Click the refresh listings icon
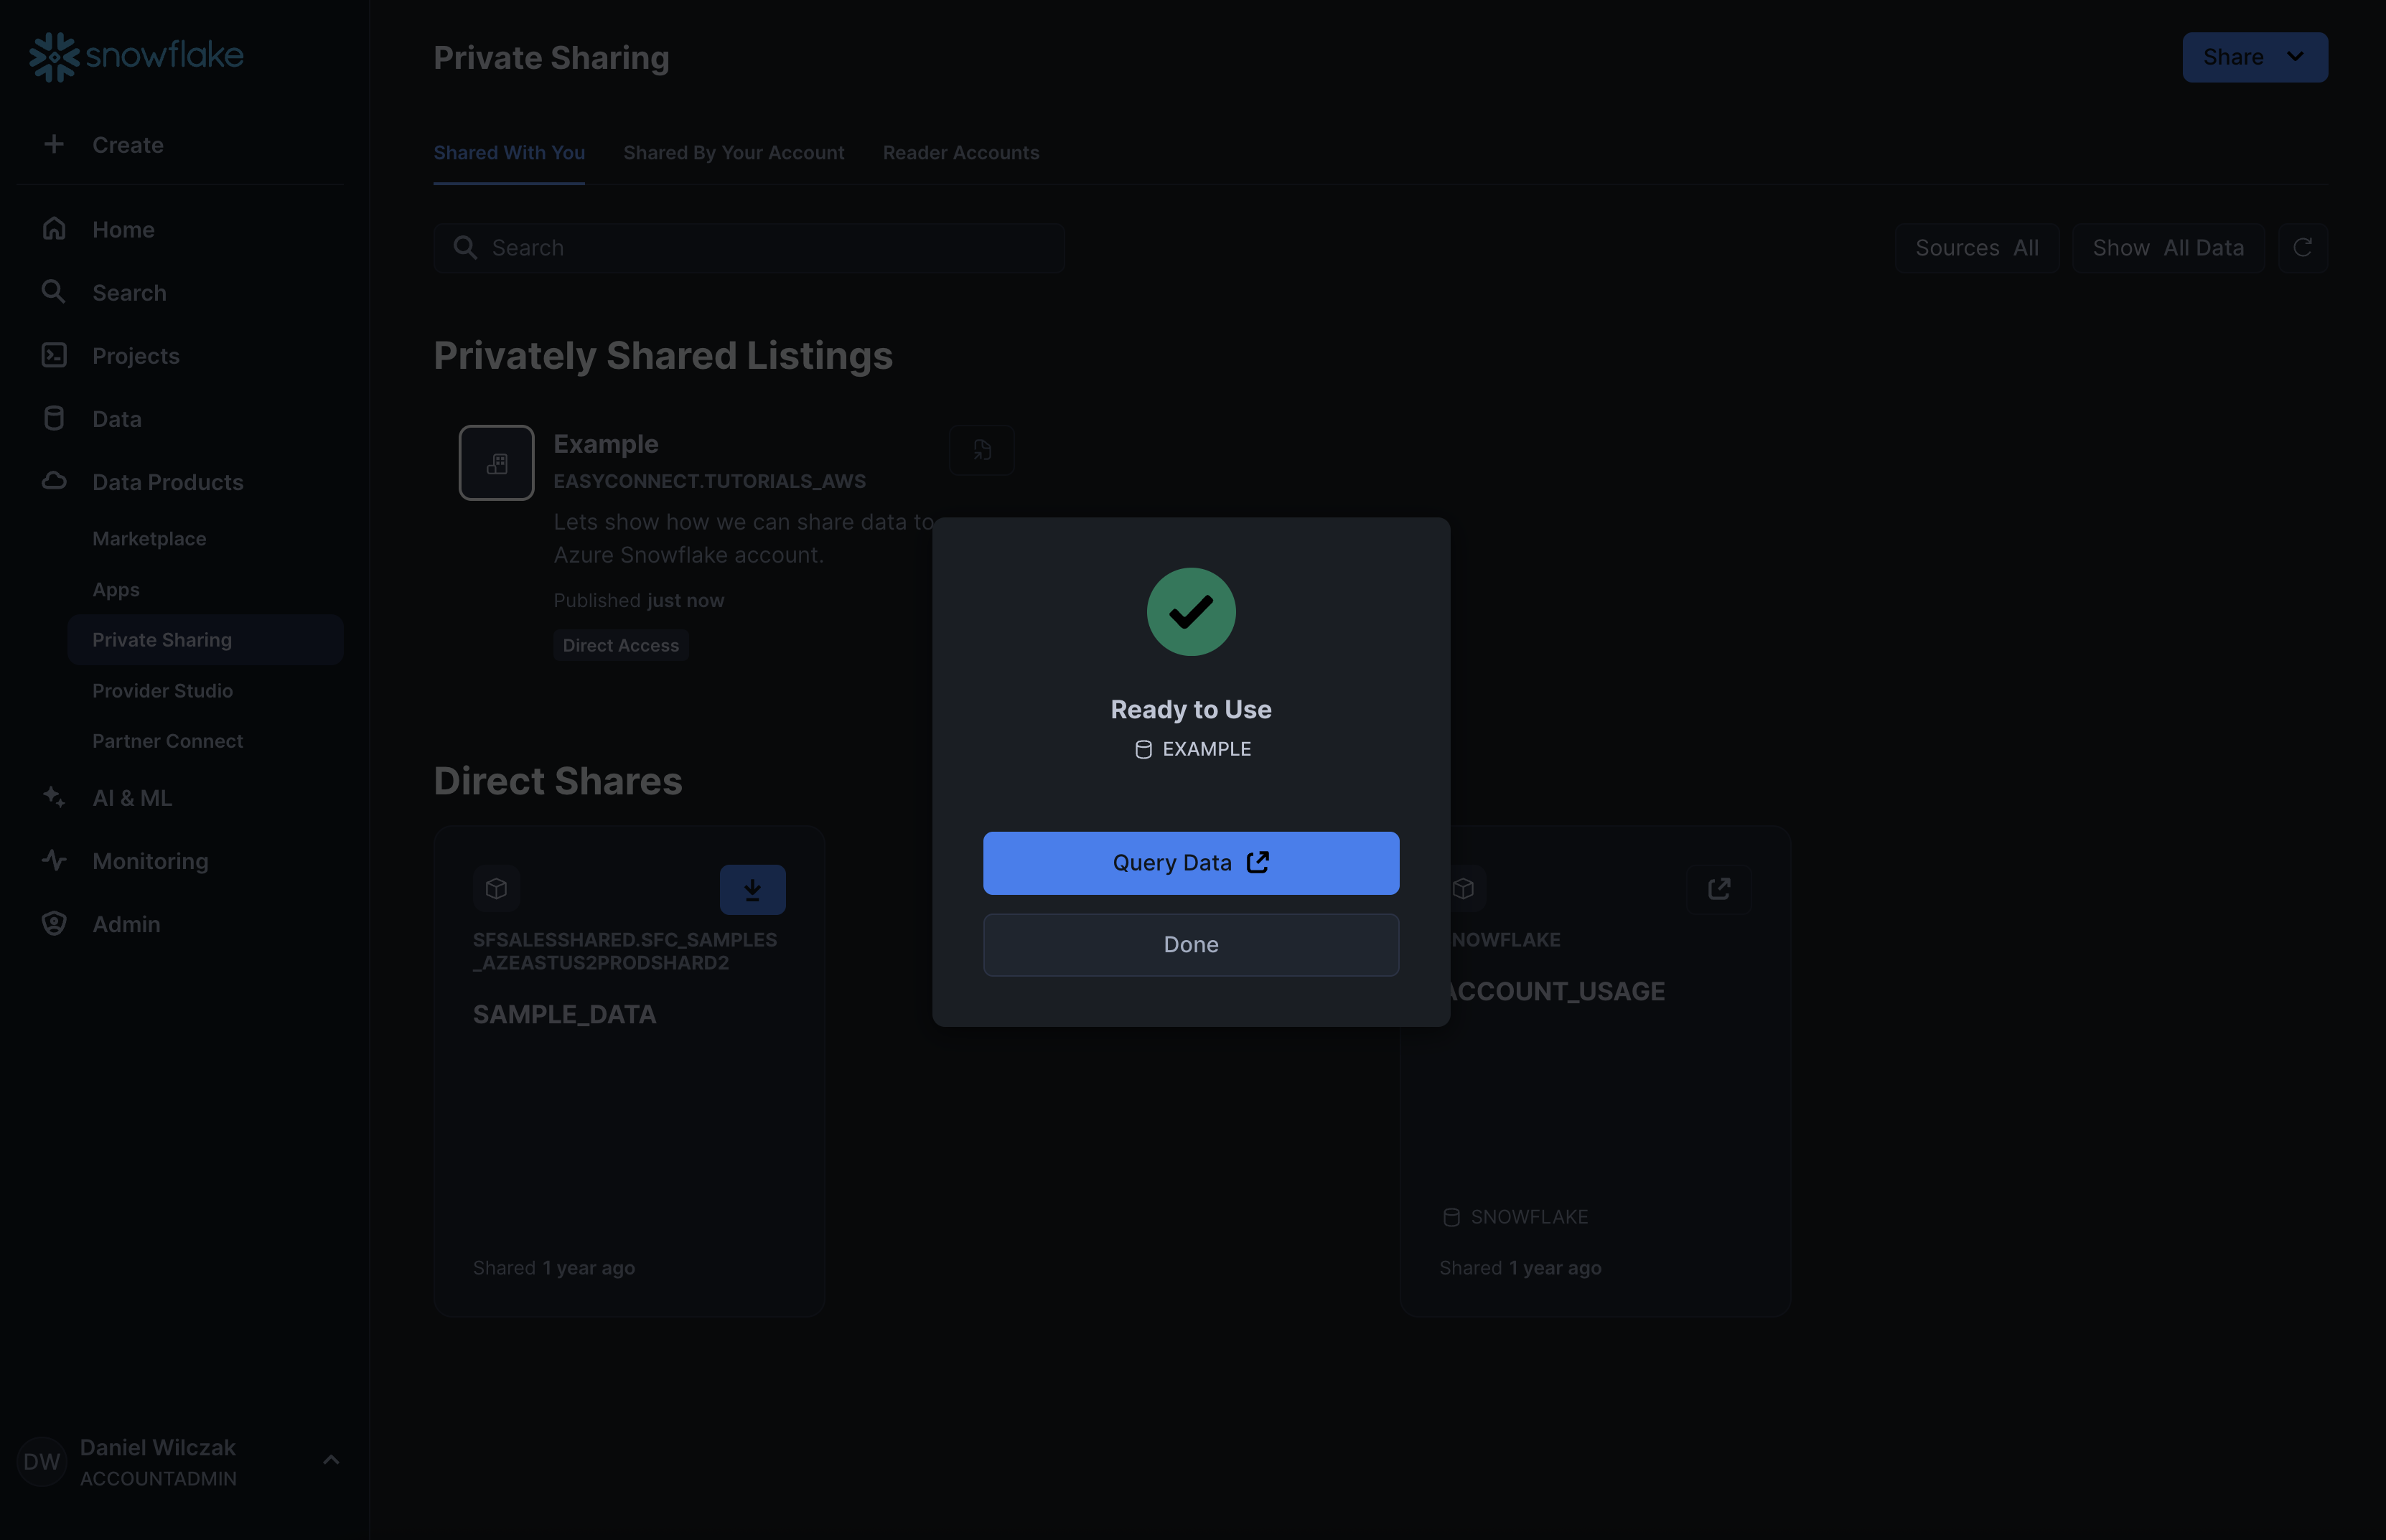 coord(2302,247)
